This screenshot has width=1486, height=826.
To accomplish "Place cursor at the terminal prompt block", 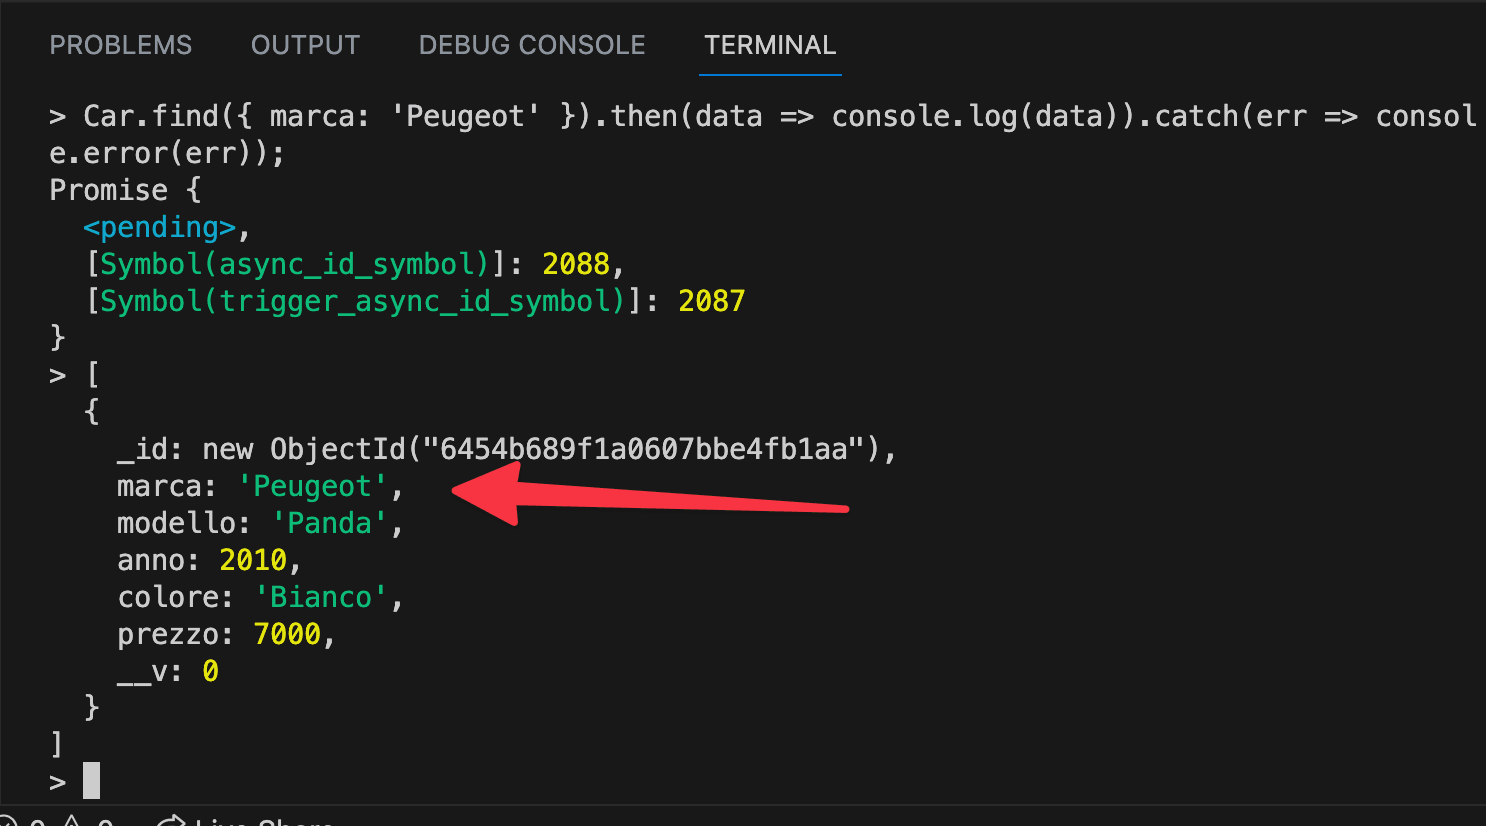I will point(91,780).
